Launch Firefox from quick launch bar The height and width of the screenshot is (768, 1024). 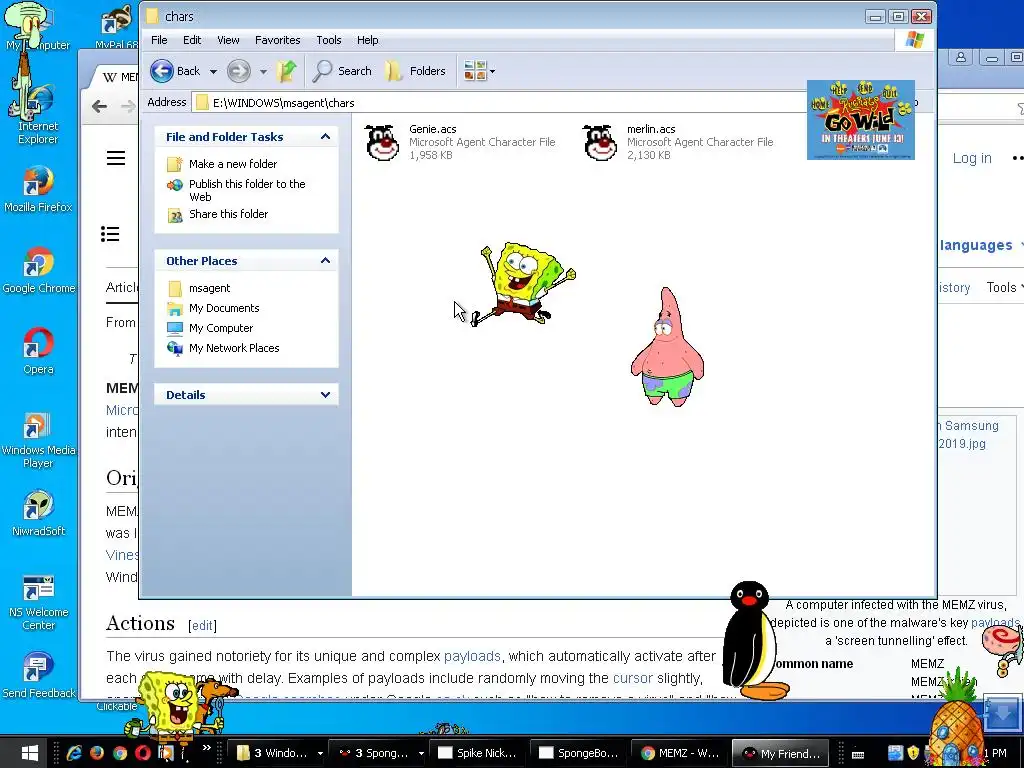[97, 753]
